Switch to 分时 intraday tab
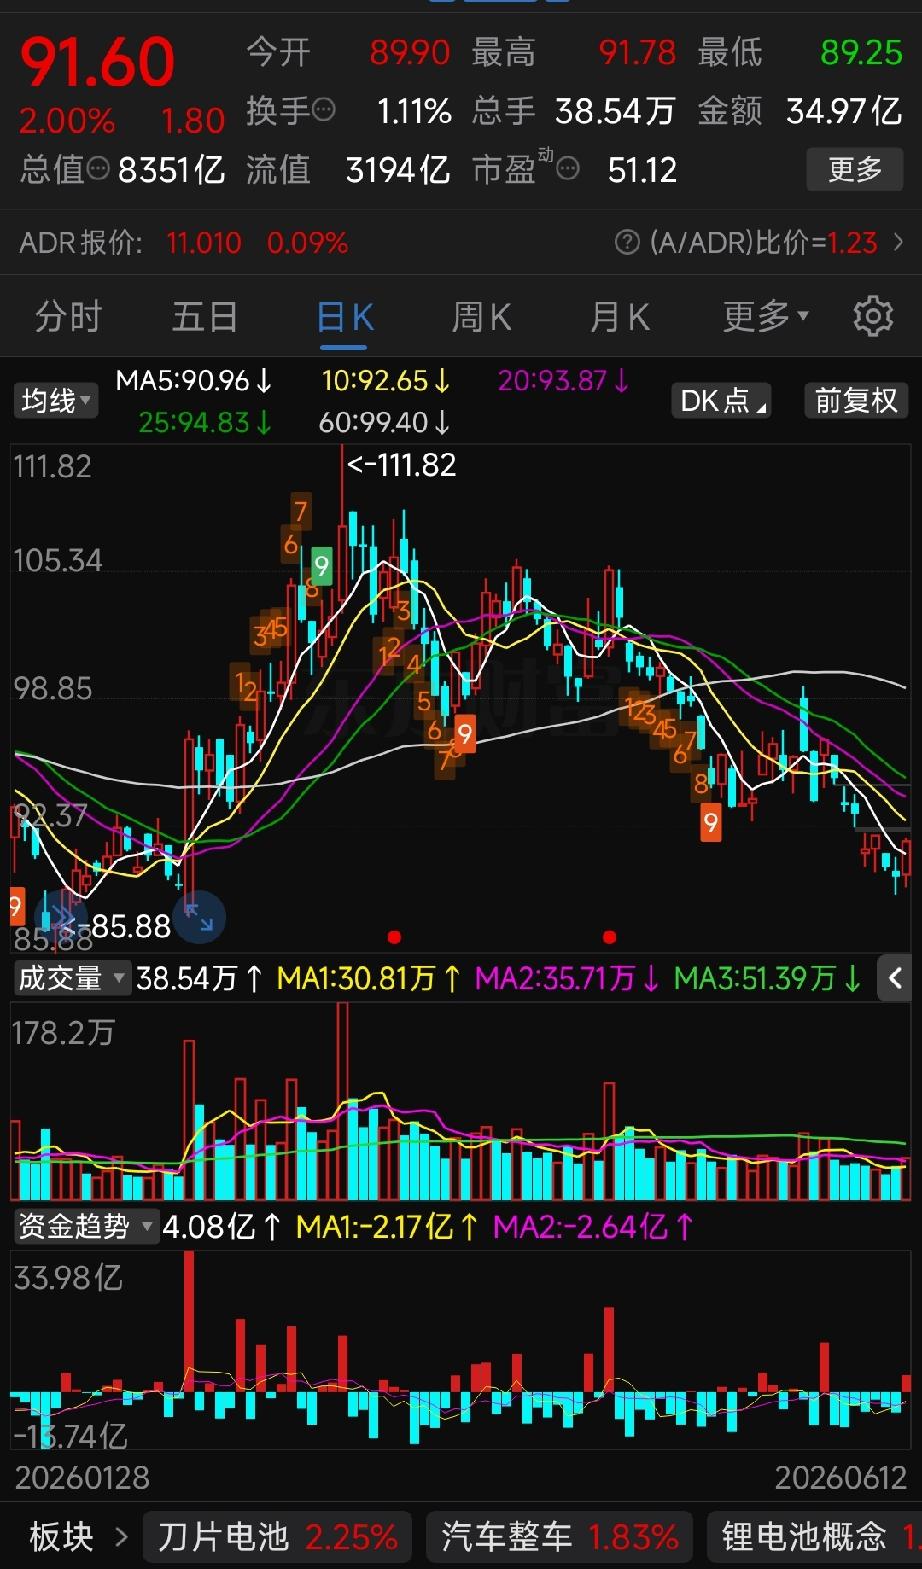This screenshot has width=922, height=1569. [68, 317]
